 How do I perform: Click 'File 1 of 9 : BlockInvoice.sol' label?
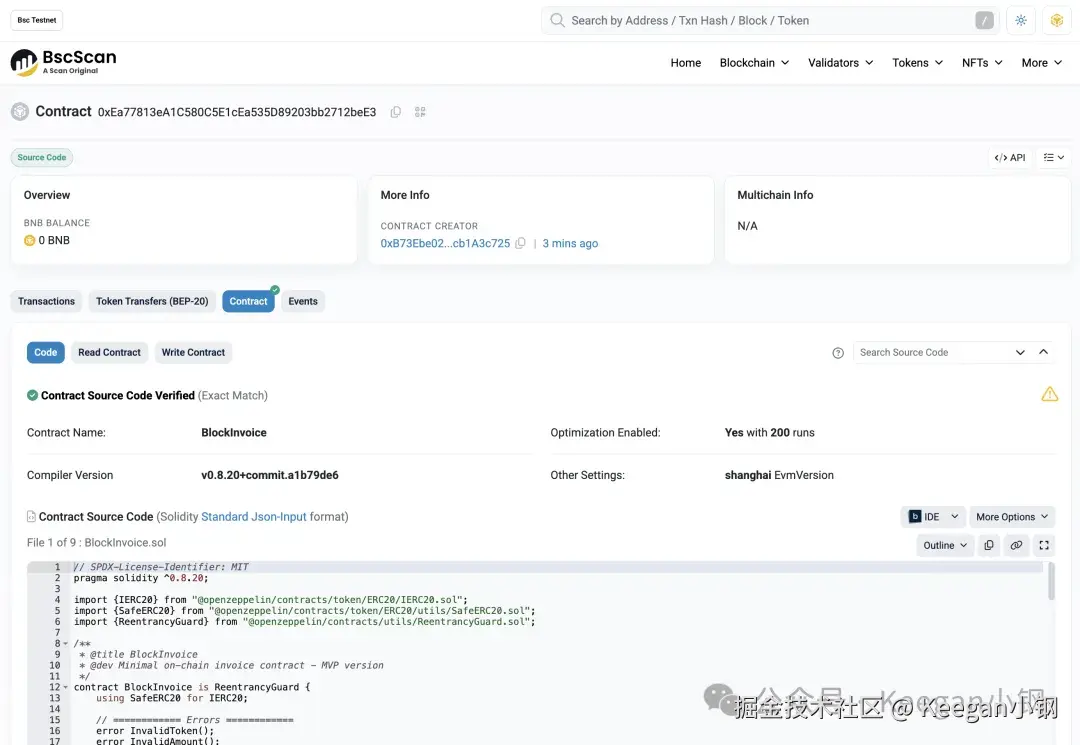click(96, 543)
